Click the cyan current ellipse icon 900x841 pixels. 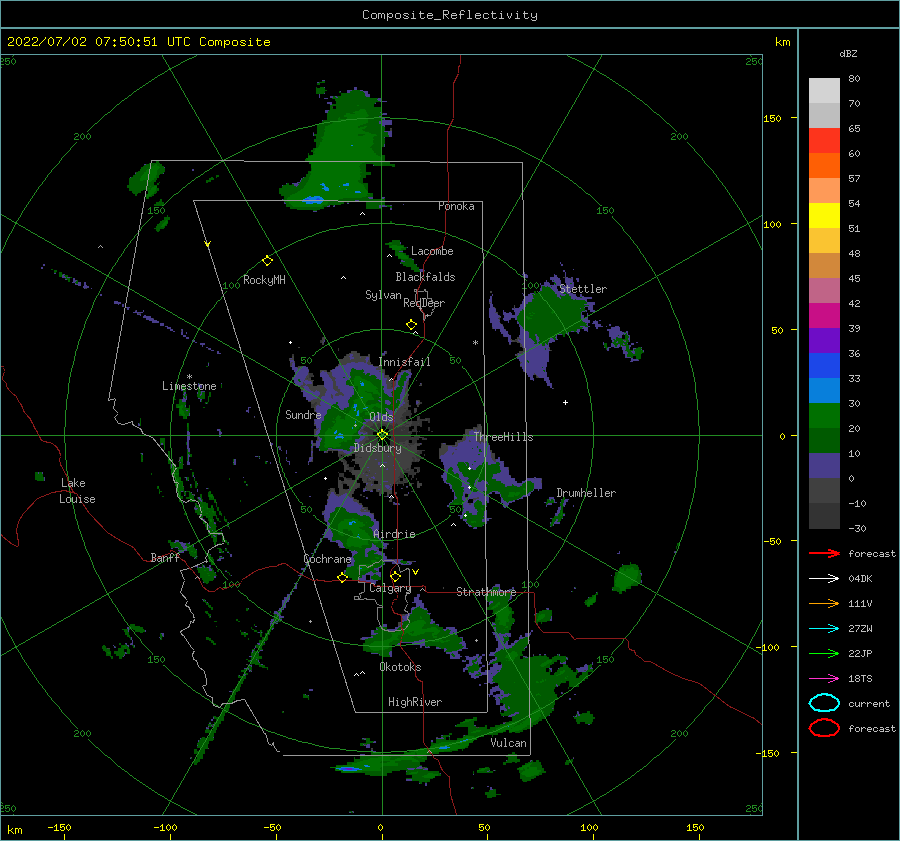pos(824,703)
